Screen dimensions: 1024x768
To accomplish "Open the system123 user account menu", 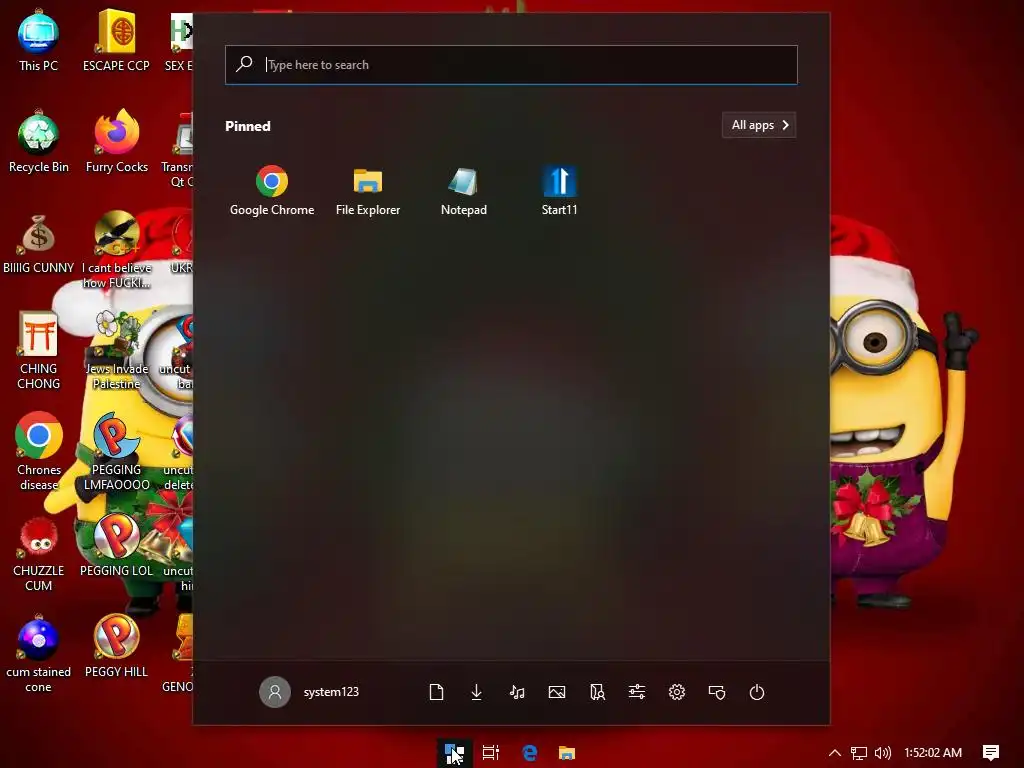I will [310, 692].
